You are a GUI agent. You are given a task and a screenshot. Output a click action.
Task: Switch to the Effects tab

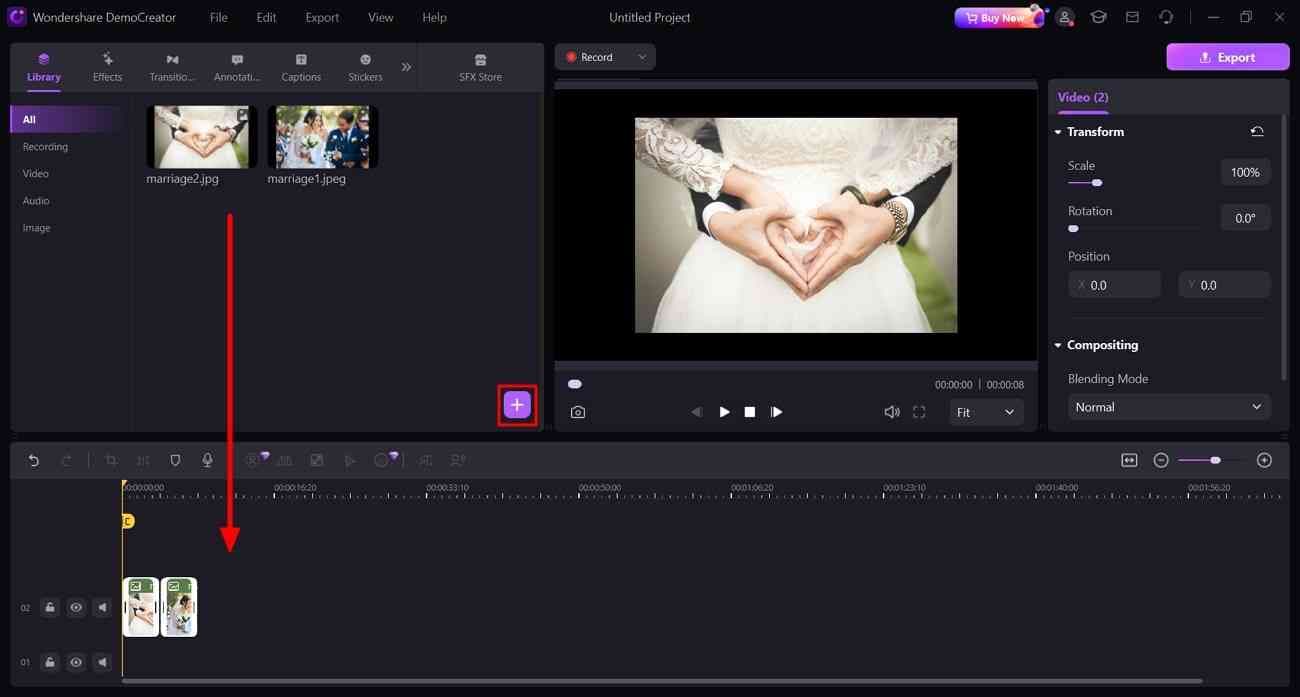(x=107, y=68)
